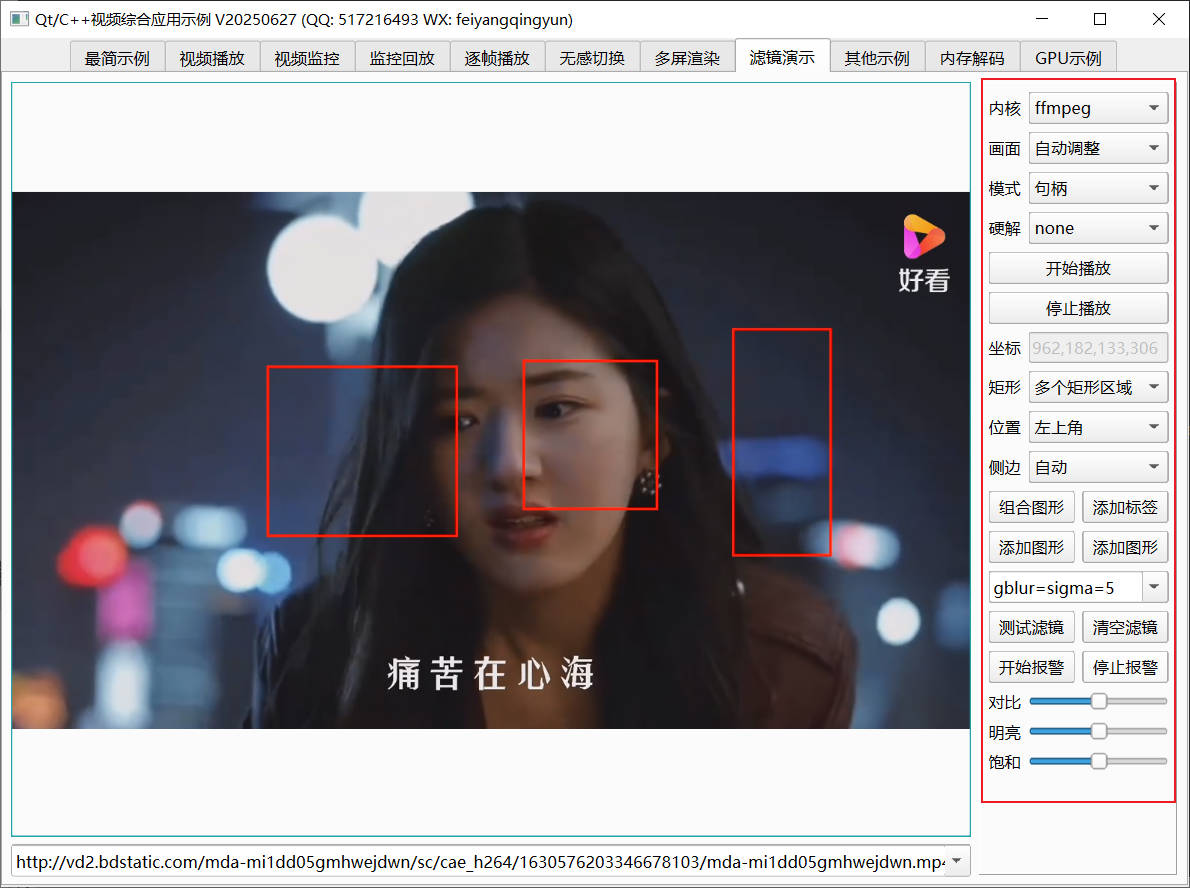This screenshot has width=1190, height=888.
Task: Close the application window
Action: 1158,19
